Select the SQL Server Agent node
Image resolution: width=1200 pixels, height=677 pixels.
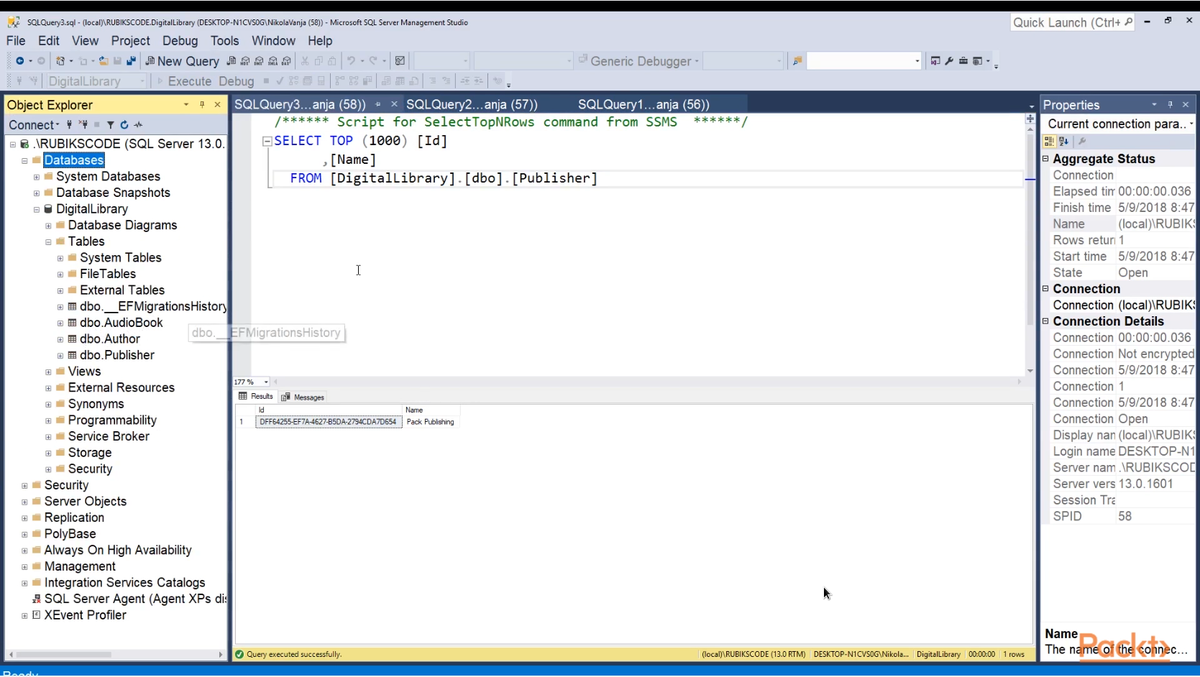tap(135, 599)
